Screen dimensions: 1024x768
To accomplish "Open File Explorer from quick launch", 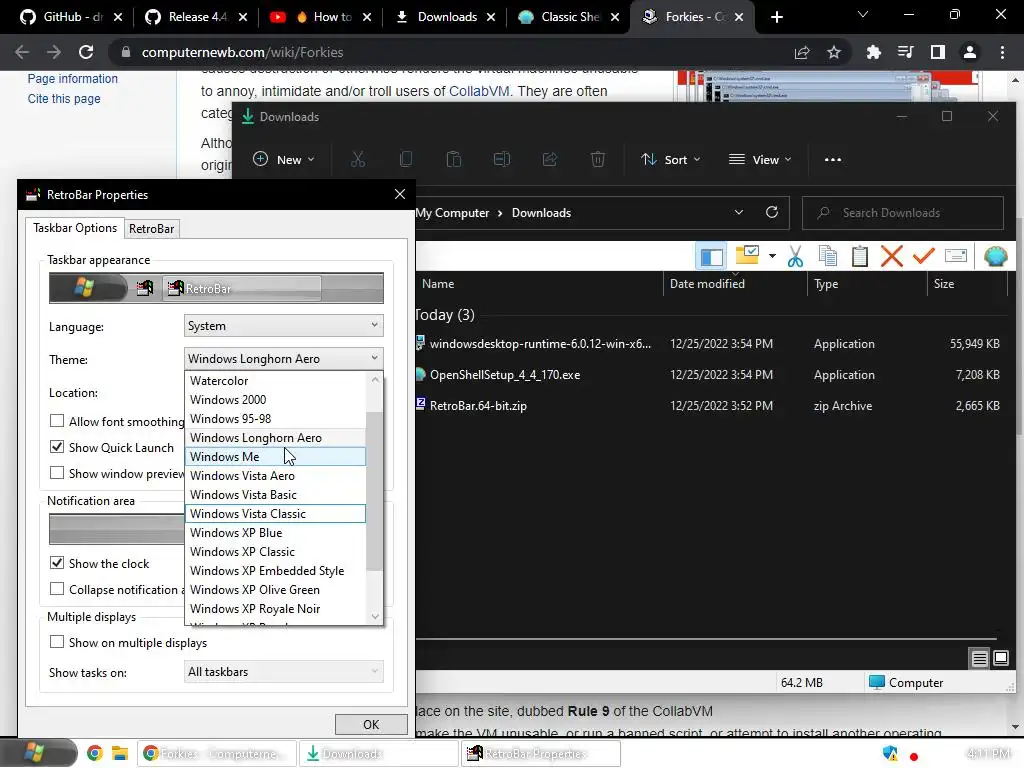I will (120, 754).
